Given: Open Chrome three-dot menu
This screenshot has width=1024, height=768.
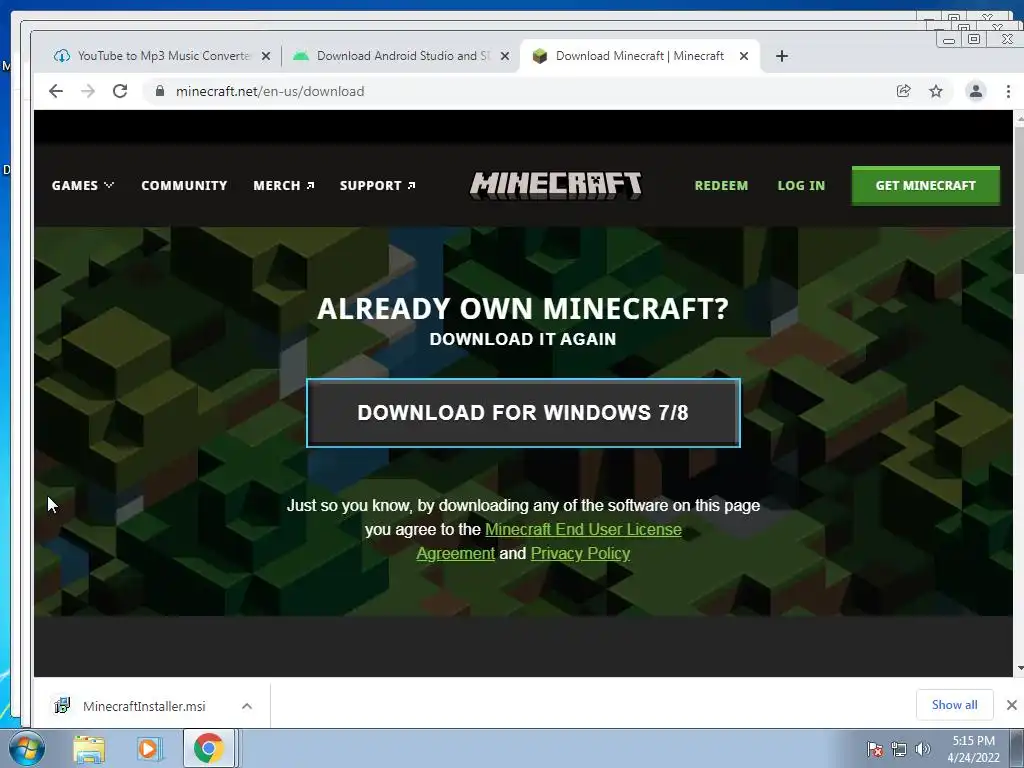Looking at the screenshot, I should [x=1008, y=91].
